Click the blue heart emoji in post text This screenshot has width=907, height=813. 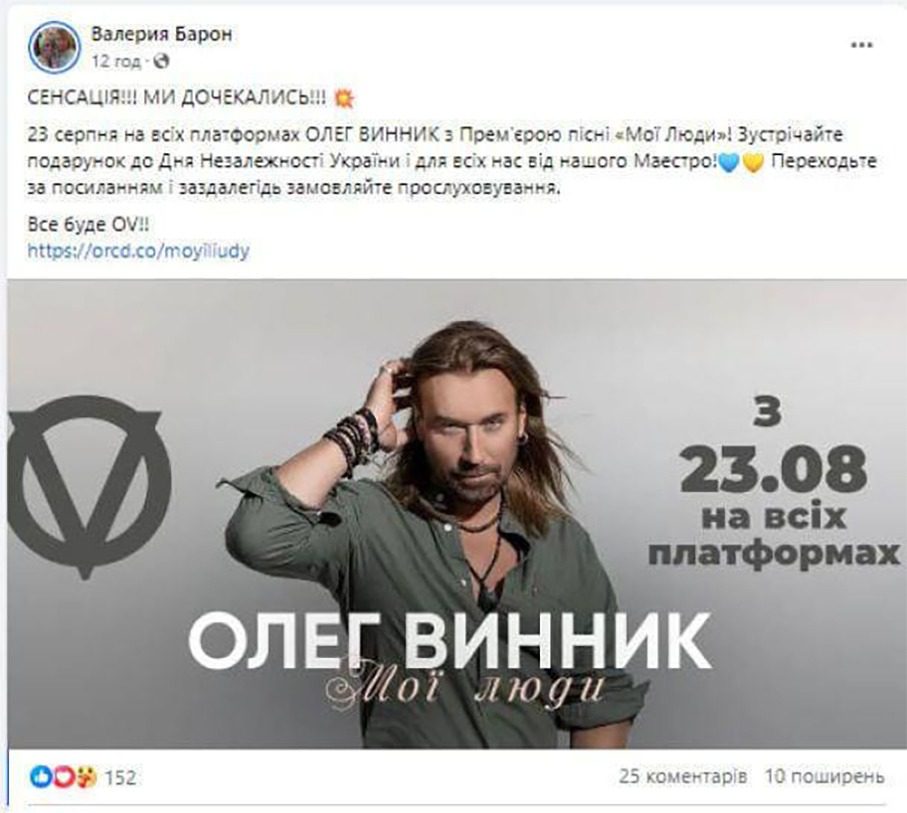pos(728,164)
